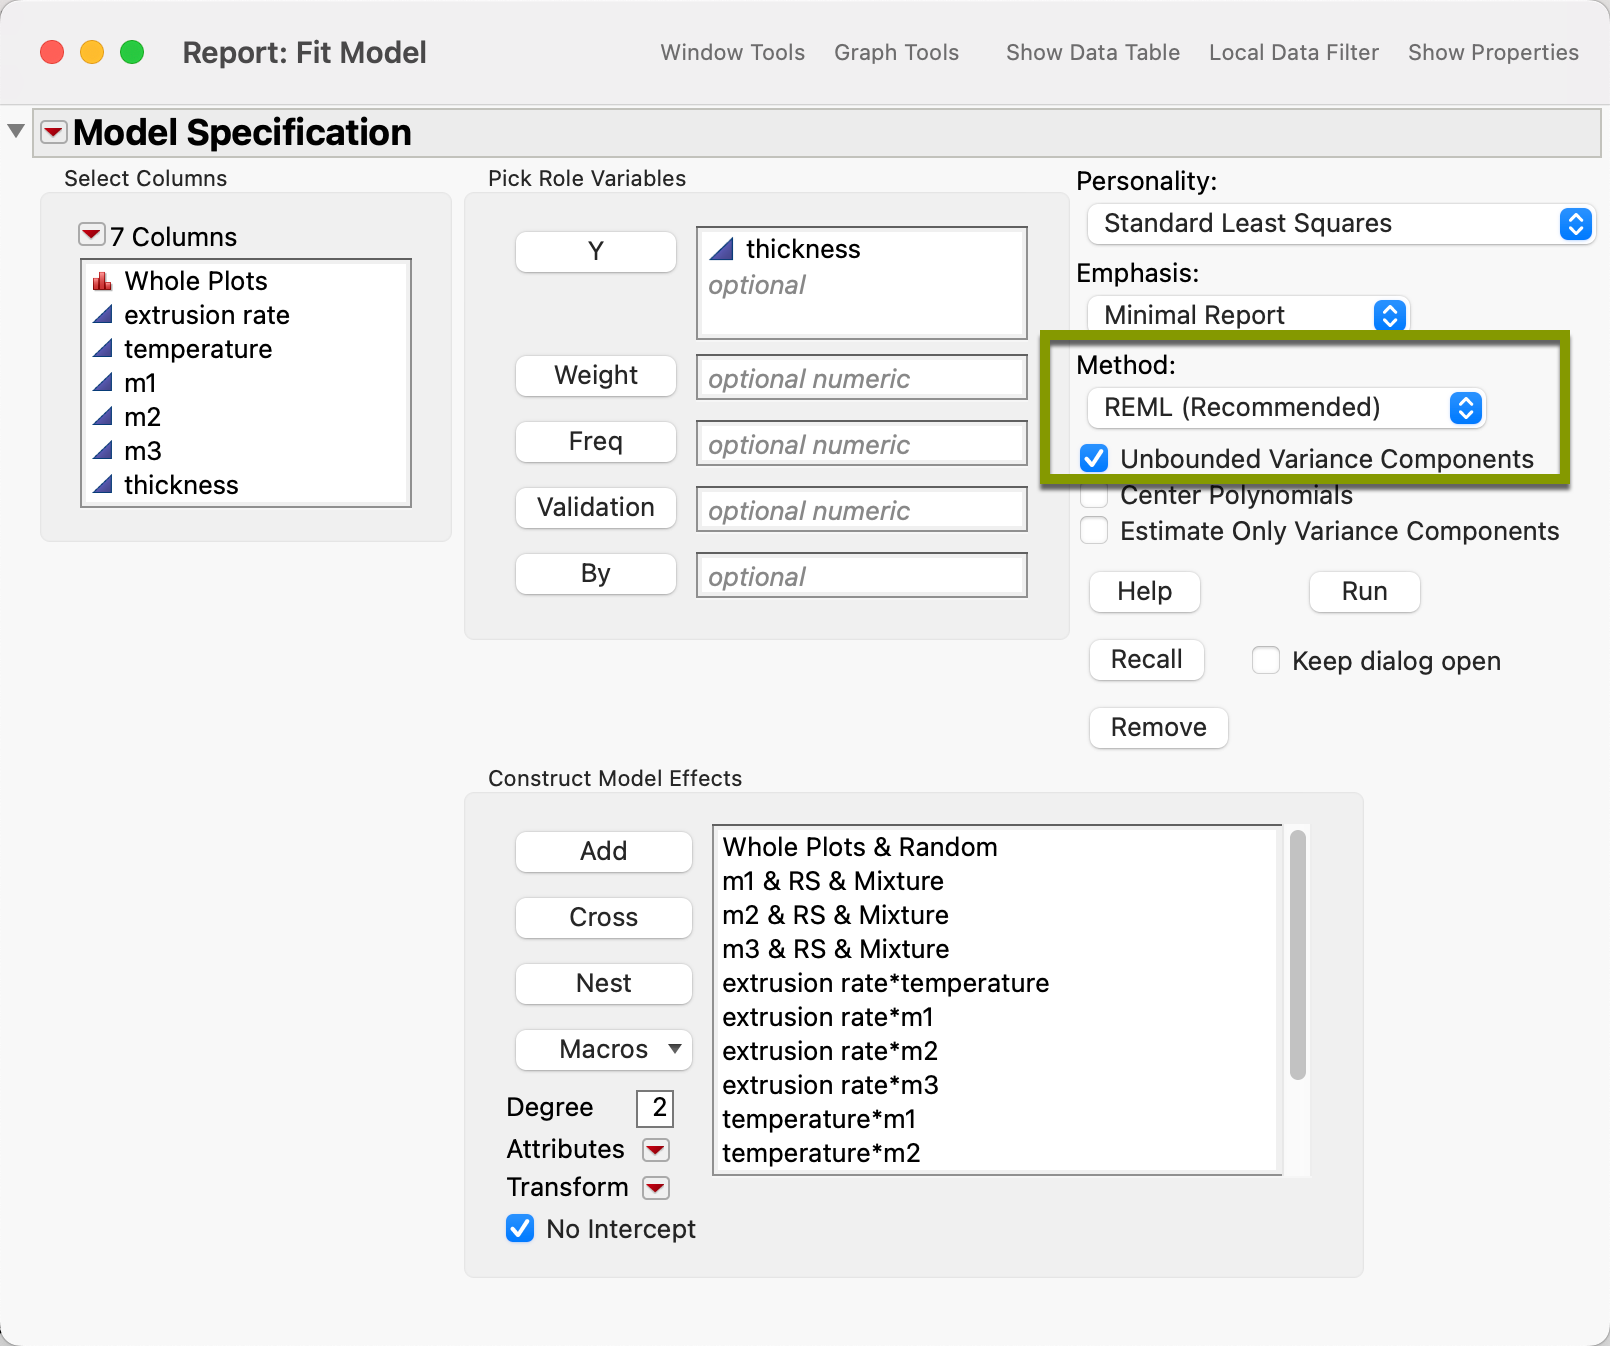
Task: Enable Center Polynomials
Action: (1094, 494)
